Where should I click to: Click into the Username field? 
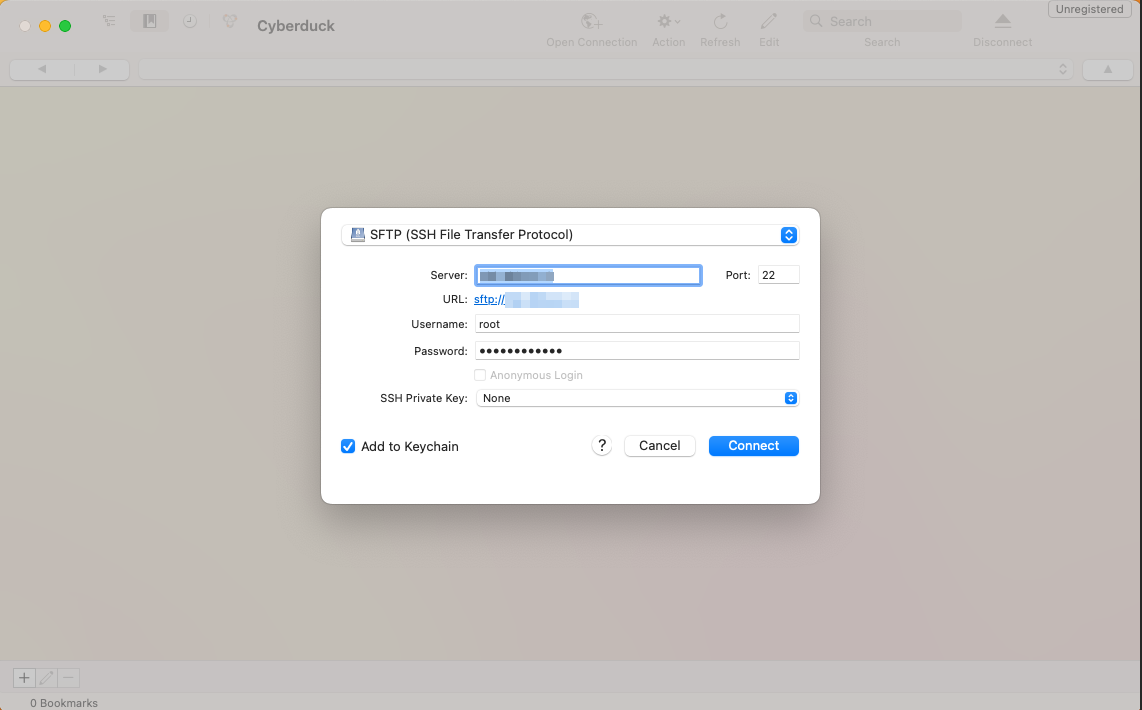(x=637, y=324)
